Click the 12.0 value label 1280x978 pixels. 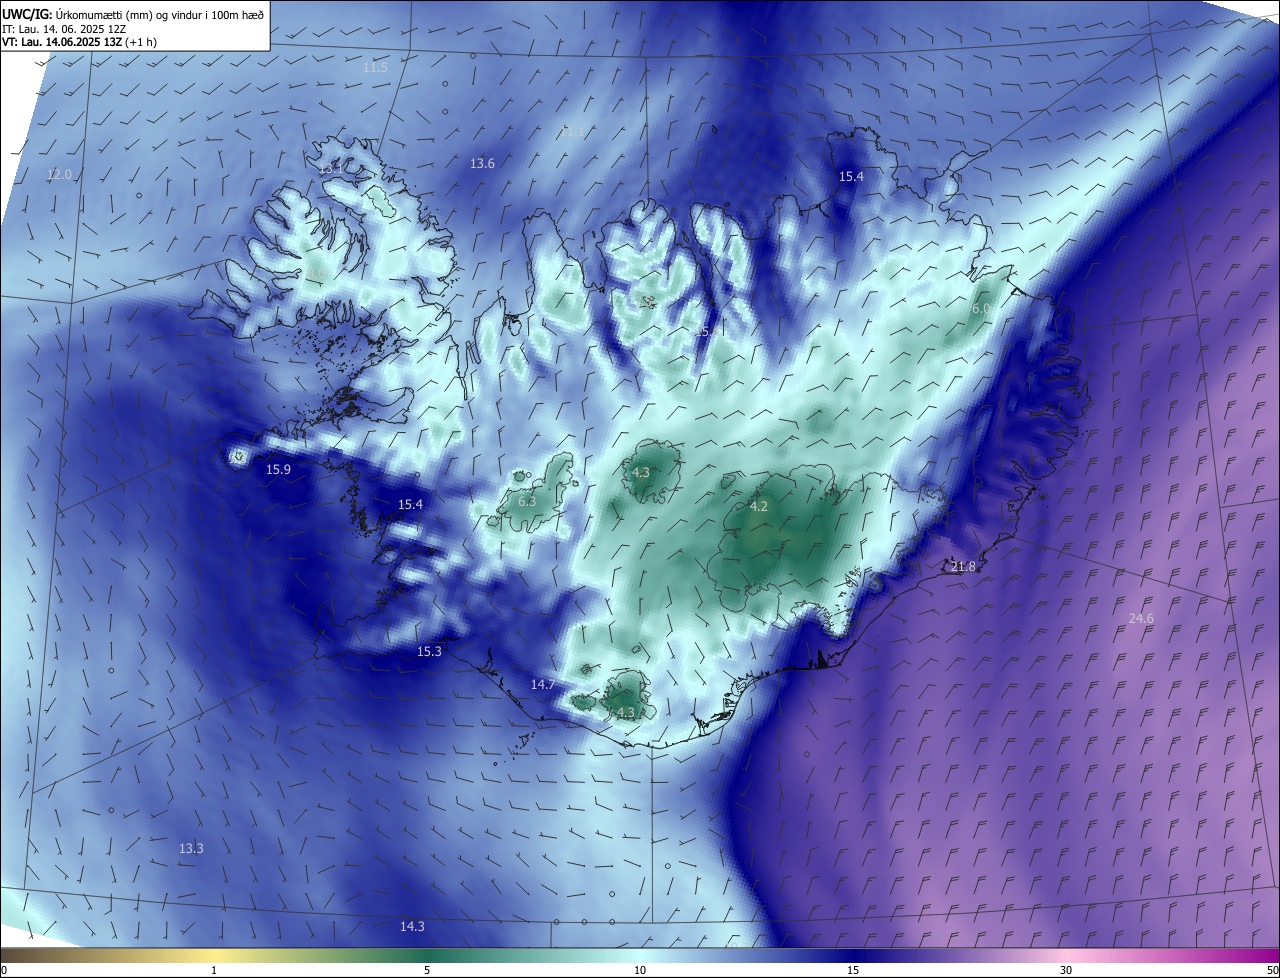[60, 174]
